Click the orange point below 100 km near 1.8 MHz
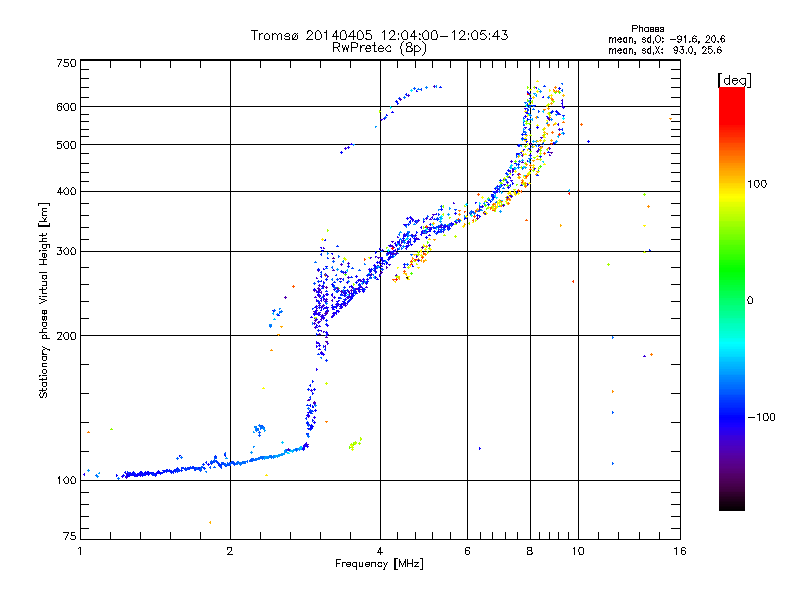Screen dimensions: 800x600 tap(210, 522)
